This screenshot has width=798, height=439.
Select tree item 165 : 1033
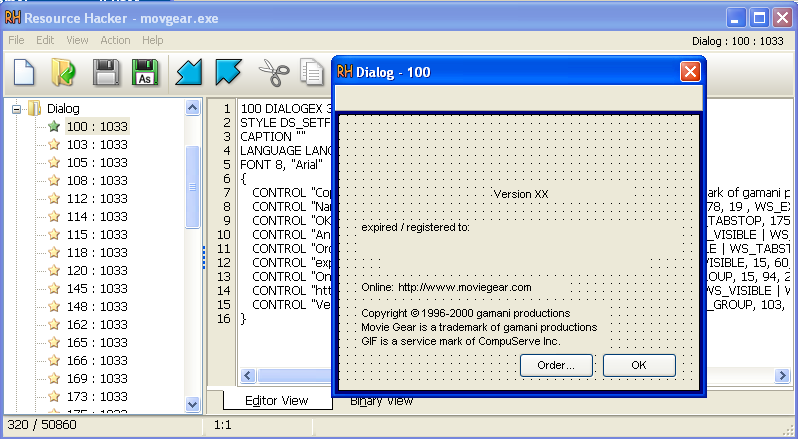click(97, 342)
